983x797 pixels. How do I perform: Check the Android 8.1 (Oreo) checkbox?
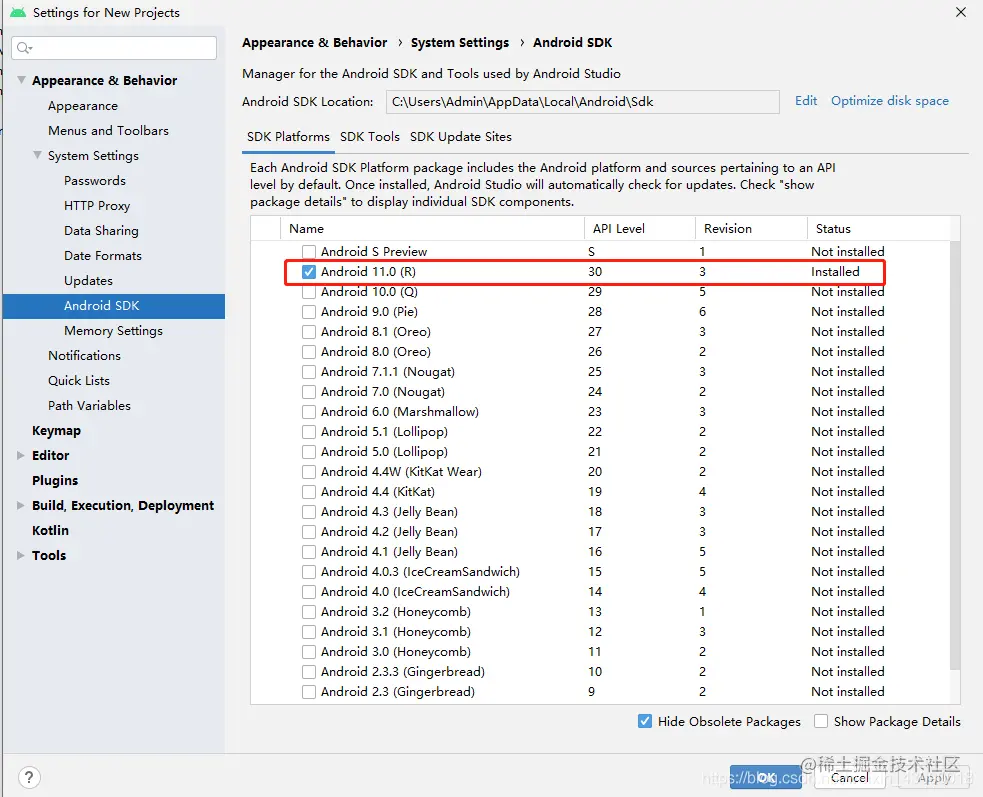pos(308,332)
